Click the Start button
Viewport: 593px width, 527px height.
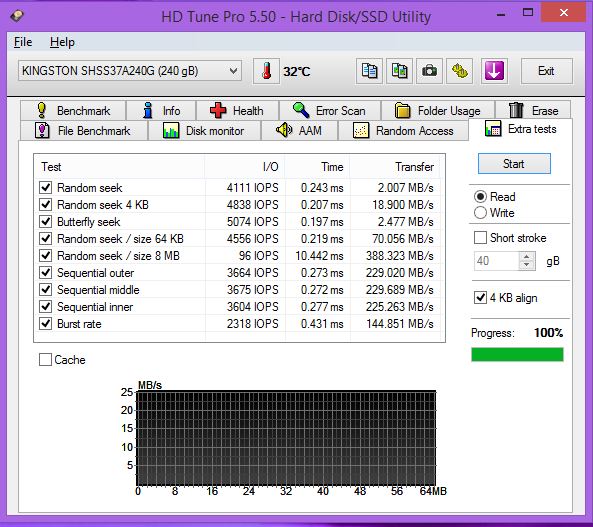pos(514,164)
